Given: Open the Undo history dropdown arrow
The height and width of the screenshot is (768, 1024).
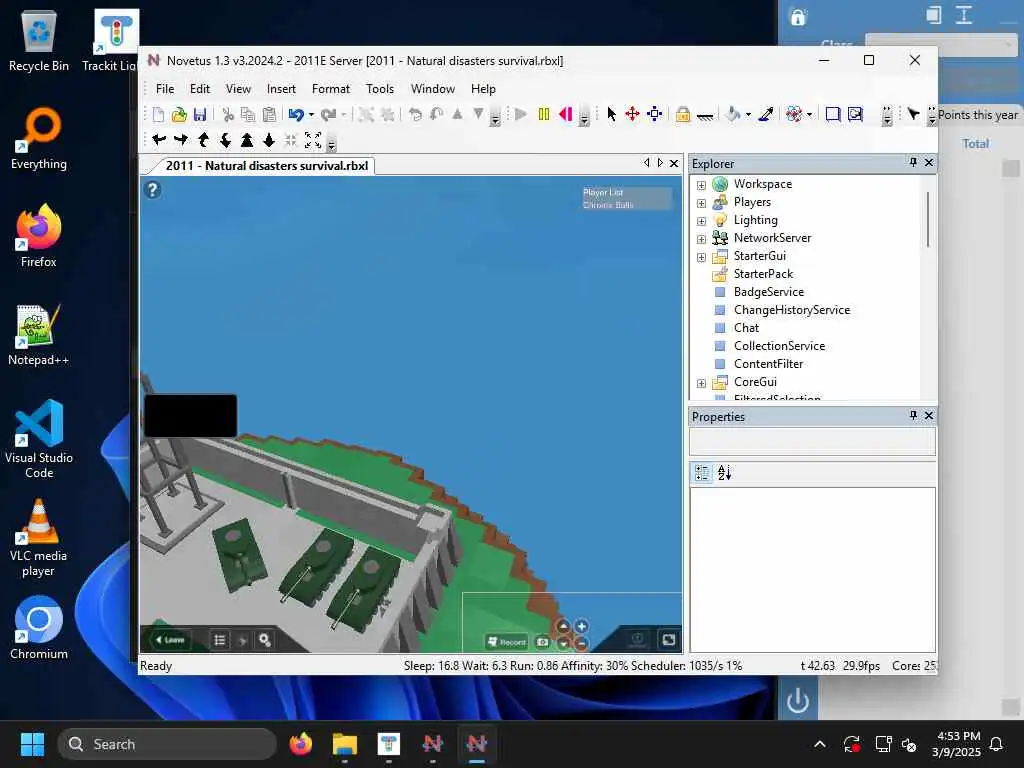Looking at the screenshot, I should pyautogui.click(x=311, y=115).
